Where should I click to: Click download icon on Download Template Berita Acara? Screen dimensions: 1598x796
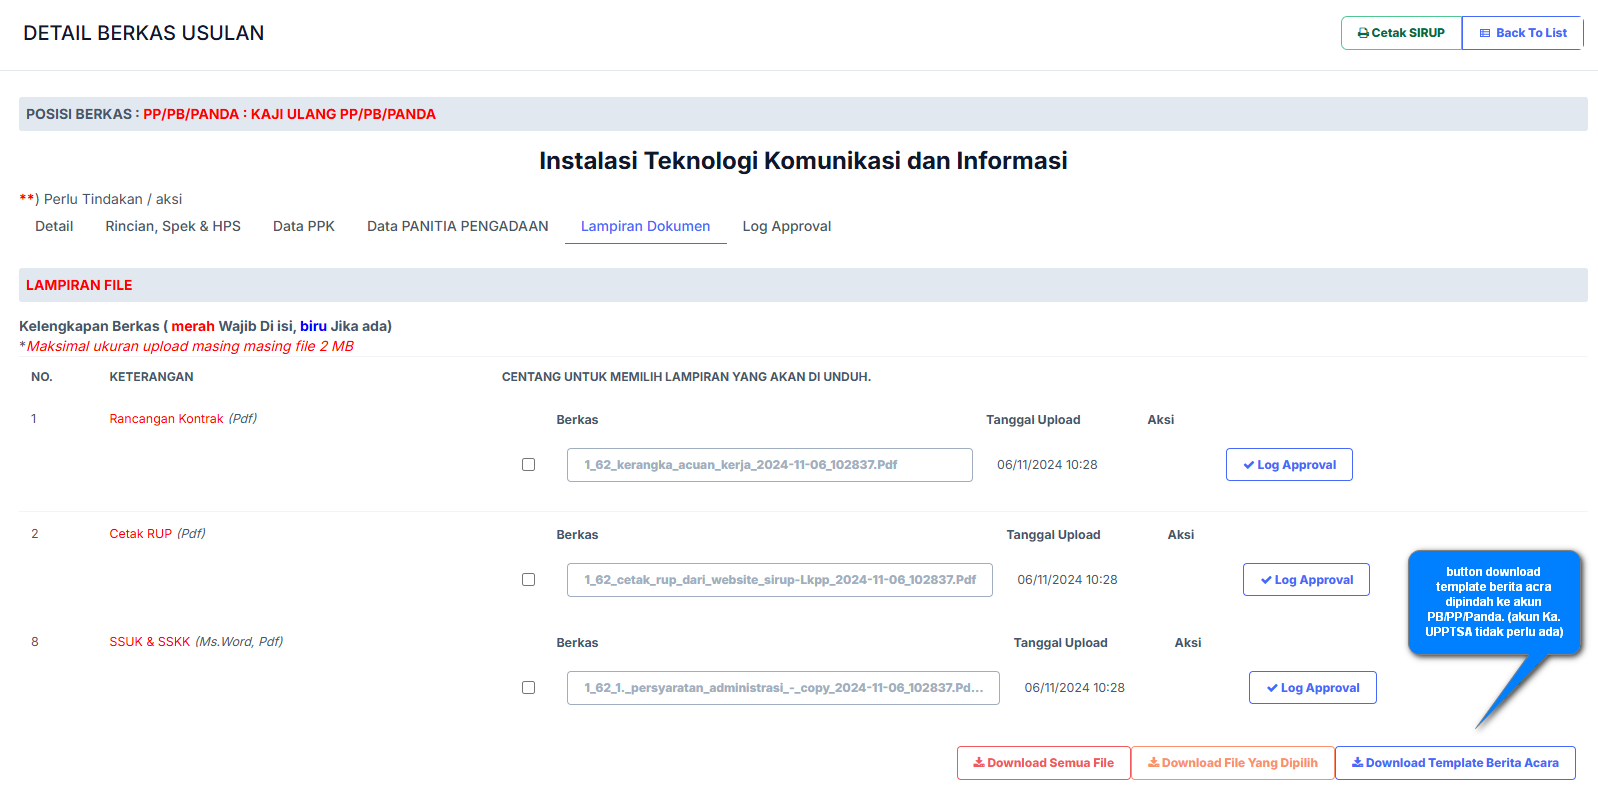(1357, 763)
